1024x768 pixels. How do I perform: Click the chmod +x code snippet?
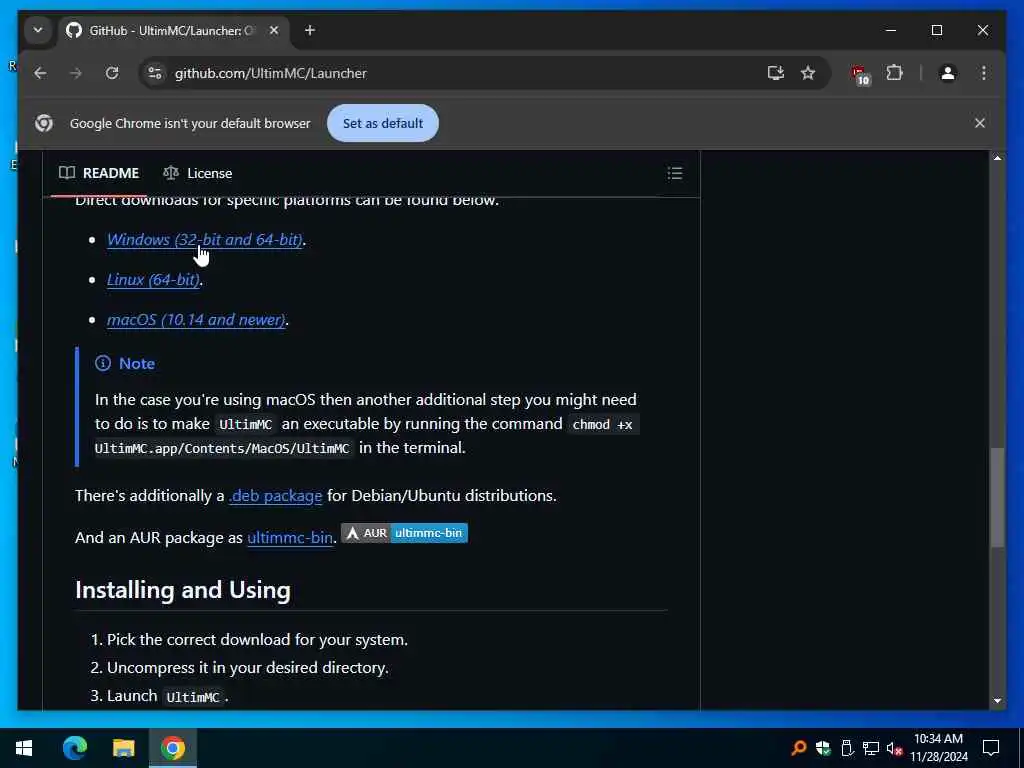tap(602, 424)
